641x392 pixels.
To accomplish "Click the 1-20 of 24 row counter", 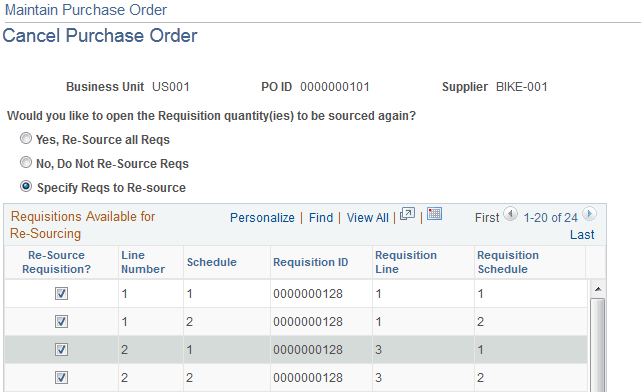I will (550, 217).
